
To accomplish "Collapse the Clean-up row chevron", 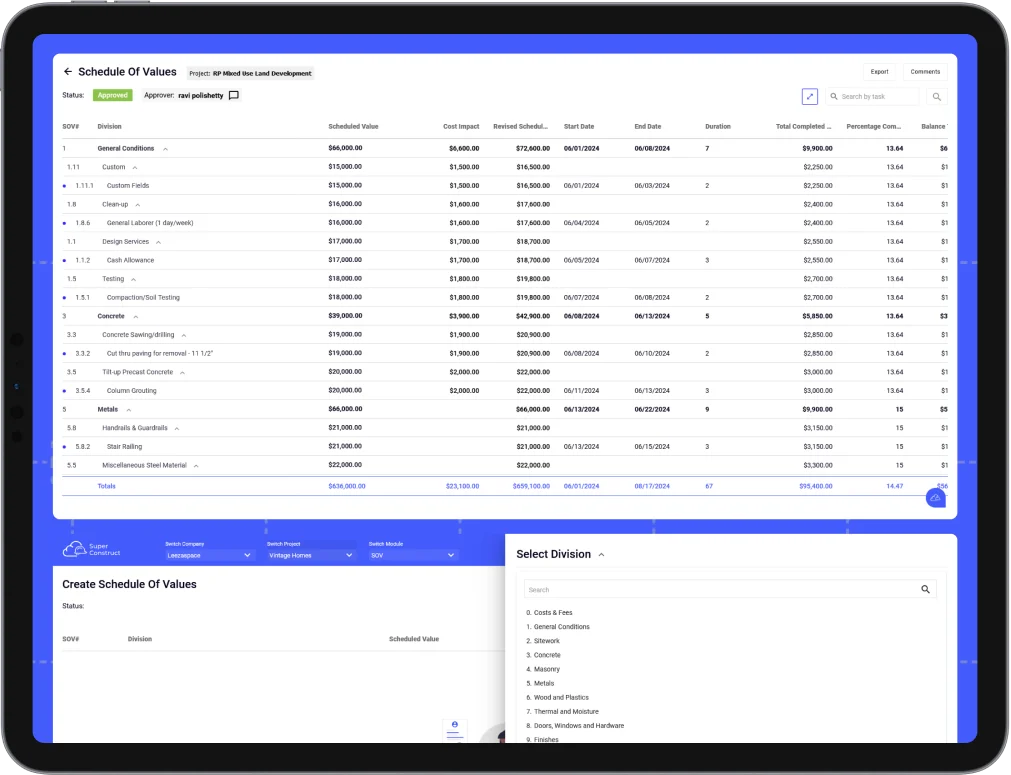I will click(x=137, y=205).
